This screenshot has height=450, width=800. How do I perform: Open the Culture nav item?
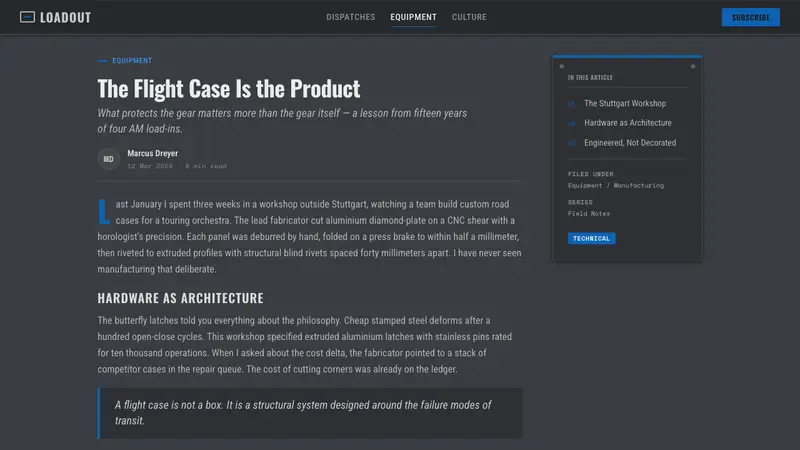click(x=469, y=17)
